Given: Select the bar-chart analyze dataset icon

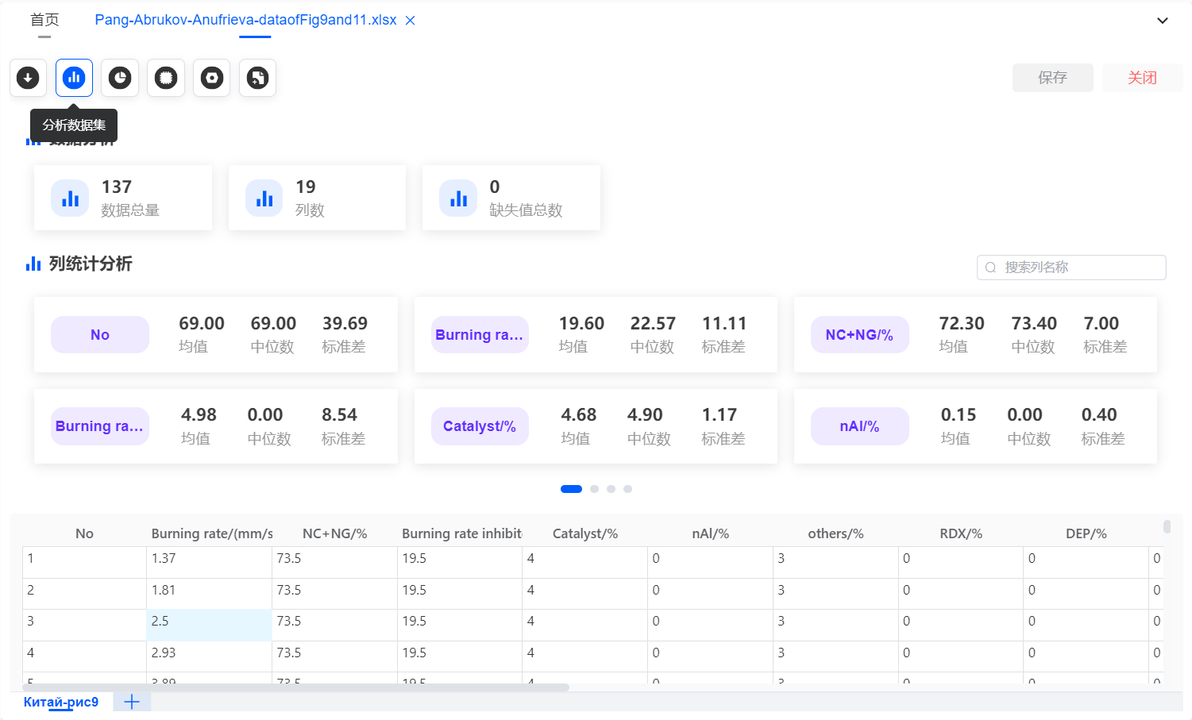Looking at the screenshot, I should tap(74, 78).
